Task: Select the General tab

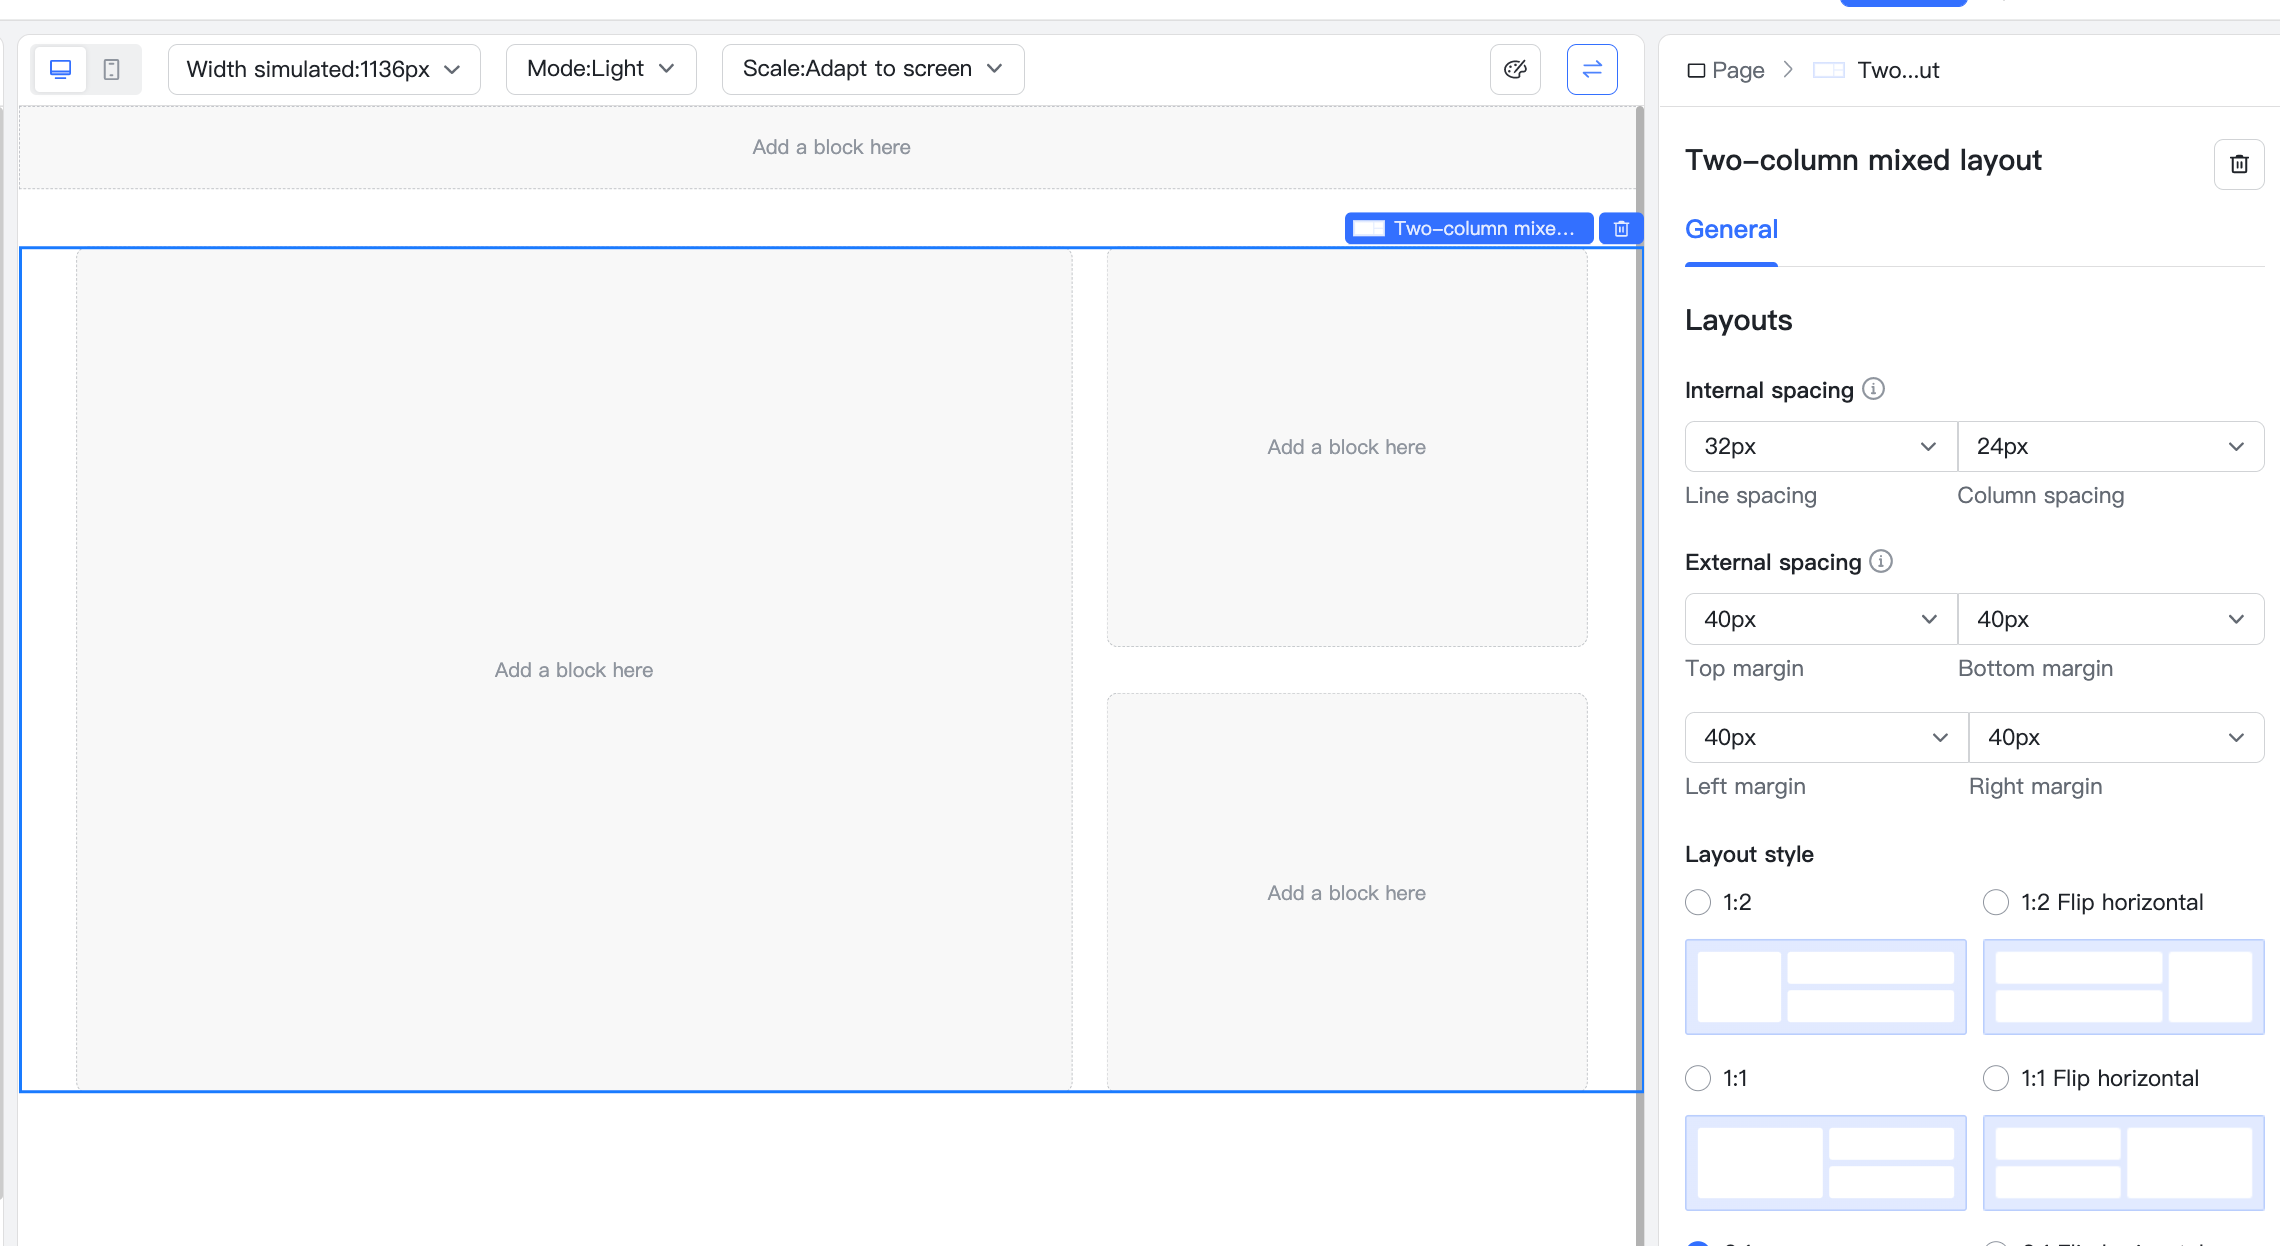Action: pyautogui.click(x=1731, y=230)
